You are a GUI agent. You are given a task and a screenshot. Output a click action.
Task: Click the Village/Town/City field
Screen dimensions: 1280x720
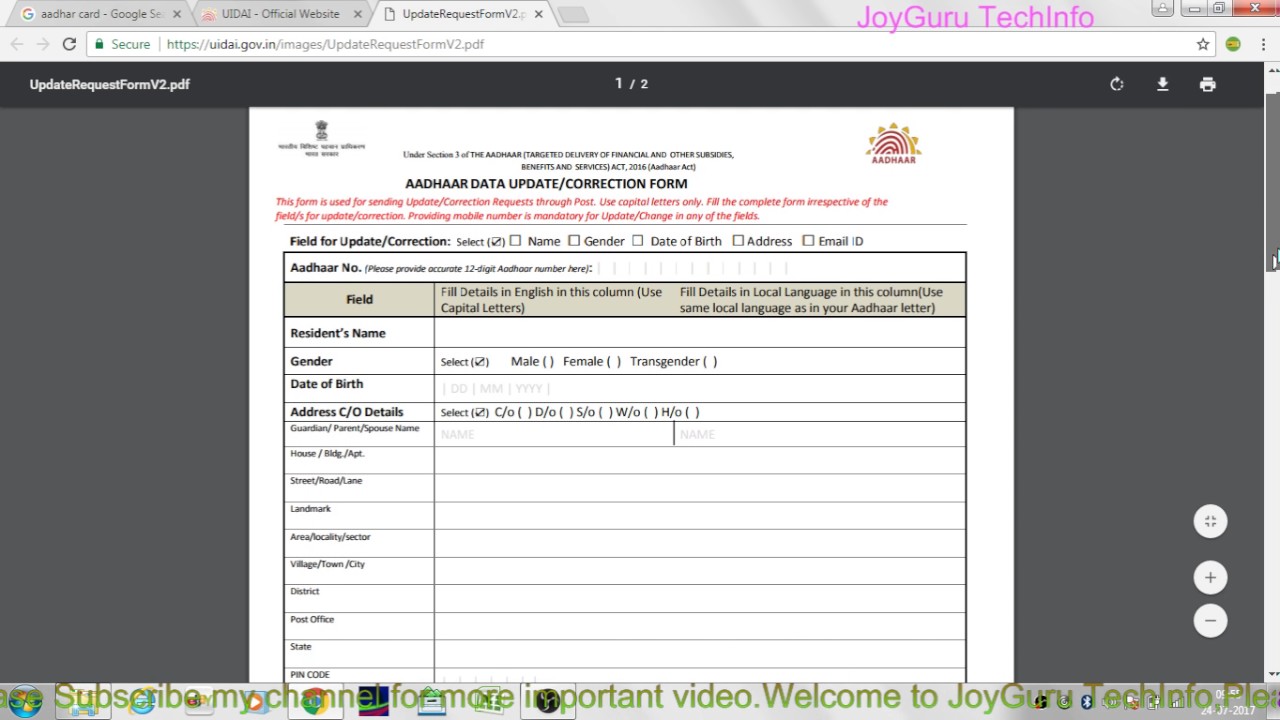(x=700, y=571)
